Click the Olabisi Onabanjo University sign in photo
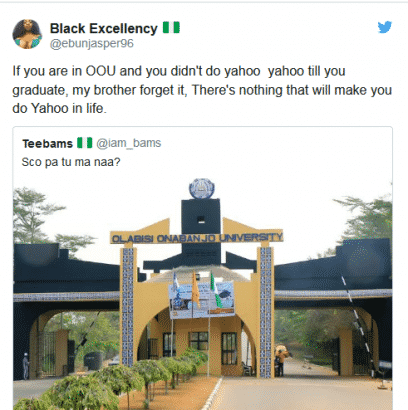408x410 pixels. pos(197,238)
